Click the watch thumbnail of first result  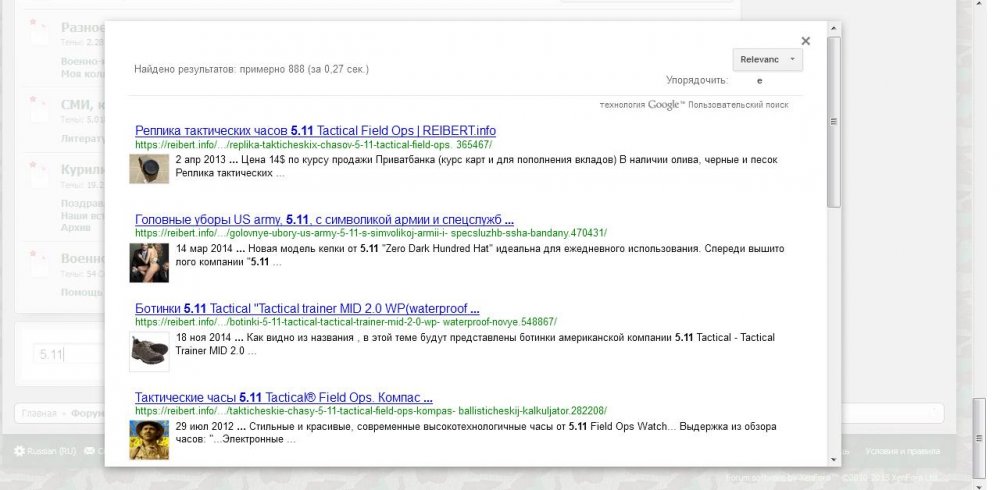pos(149,170)
